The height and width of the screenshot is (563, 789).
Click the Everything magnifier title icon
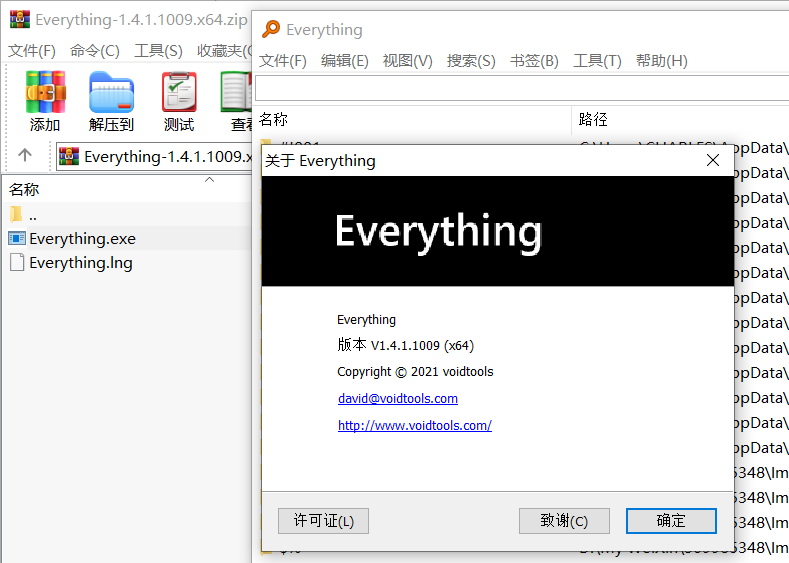click(x=271, y=29)
